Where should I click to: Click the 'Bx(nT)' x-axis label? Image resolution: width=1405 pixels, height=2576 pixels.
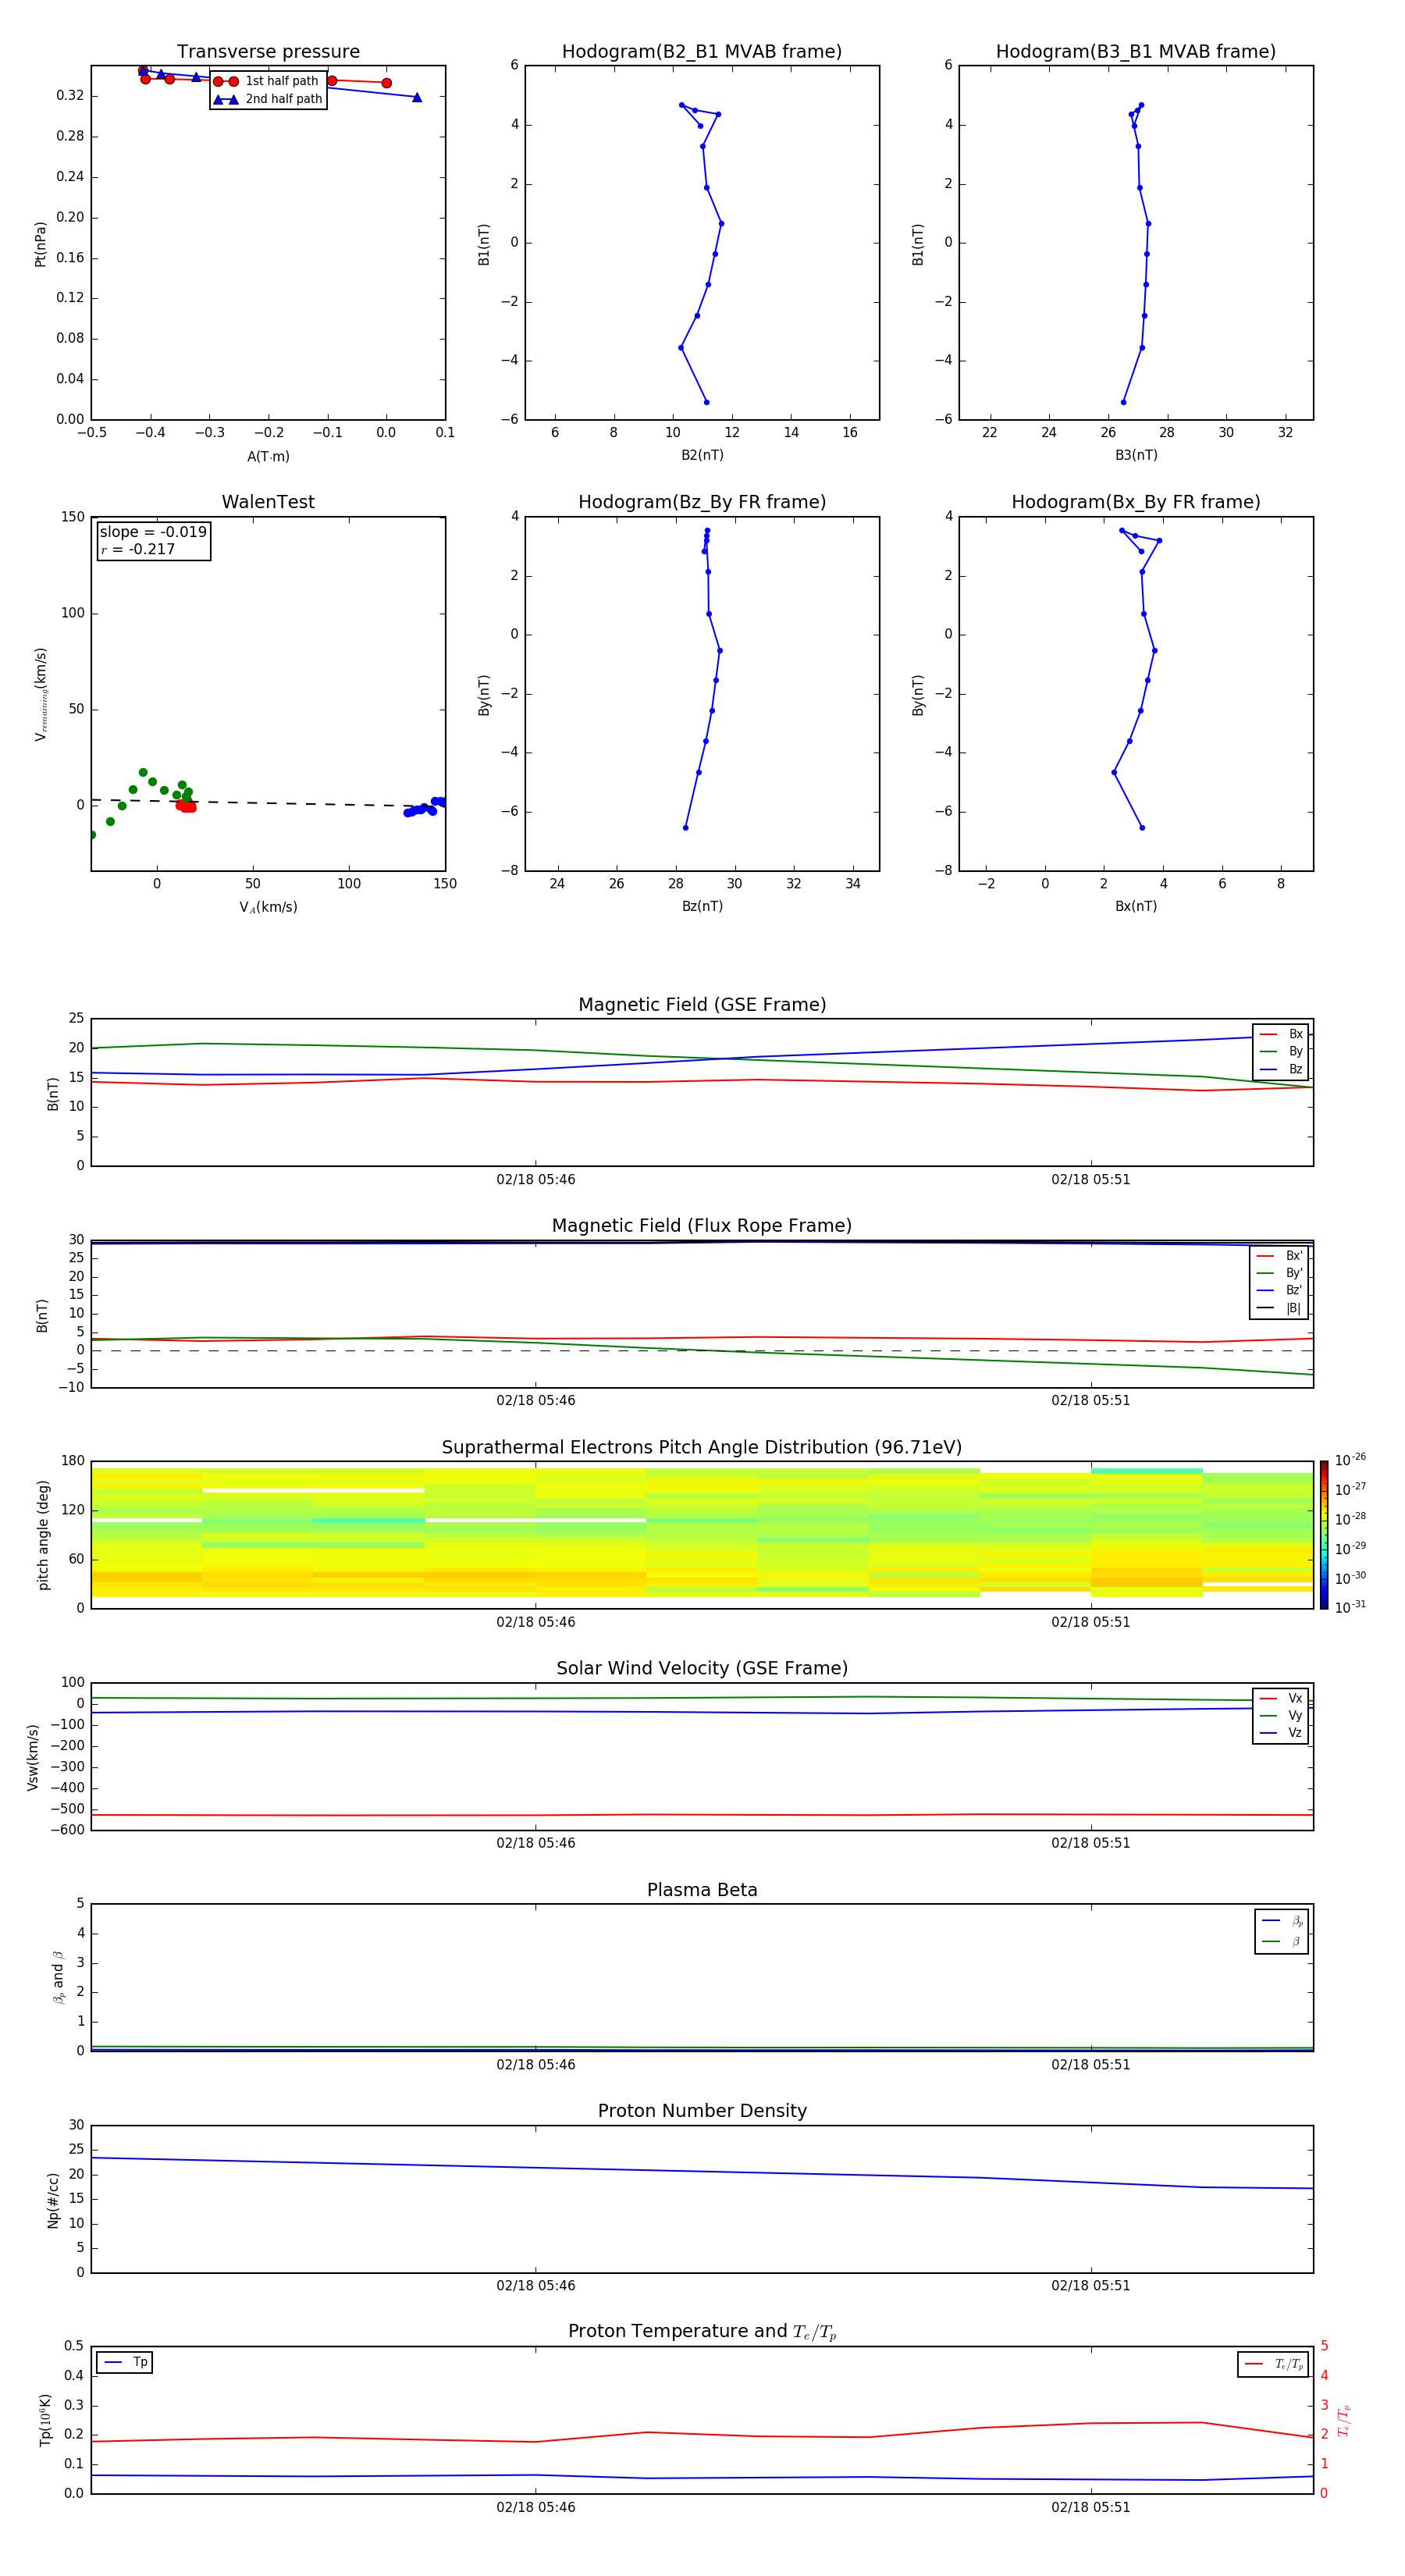point(1136,906)
